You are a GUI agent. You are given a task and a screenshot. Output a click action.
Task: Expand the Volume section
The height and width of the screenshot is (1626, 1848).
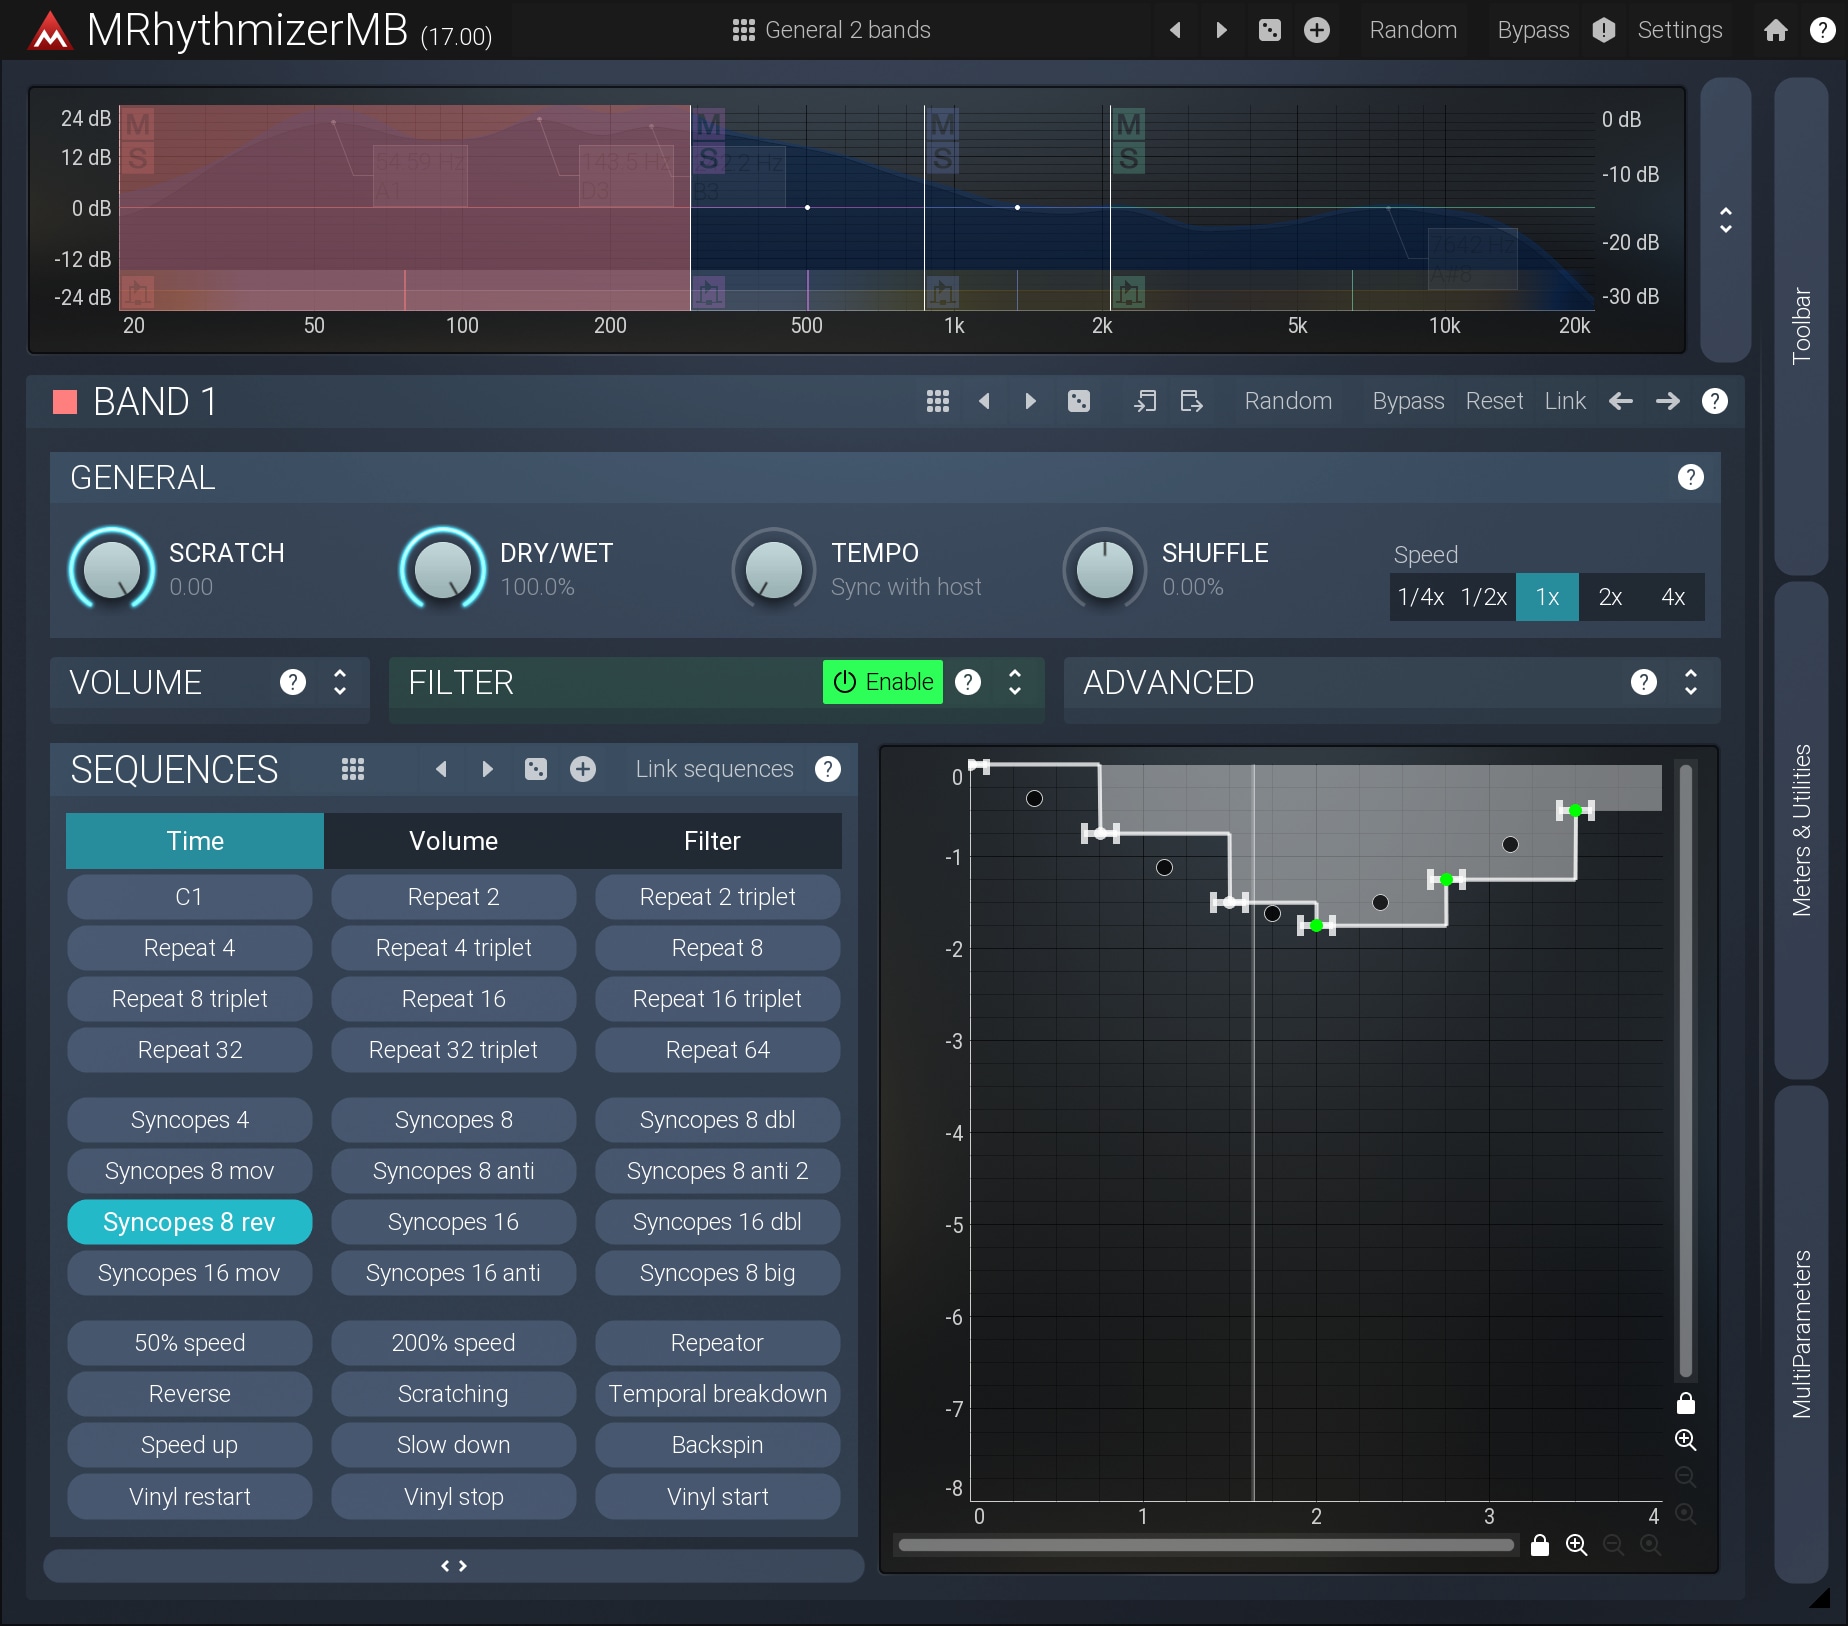(340, 682)
